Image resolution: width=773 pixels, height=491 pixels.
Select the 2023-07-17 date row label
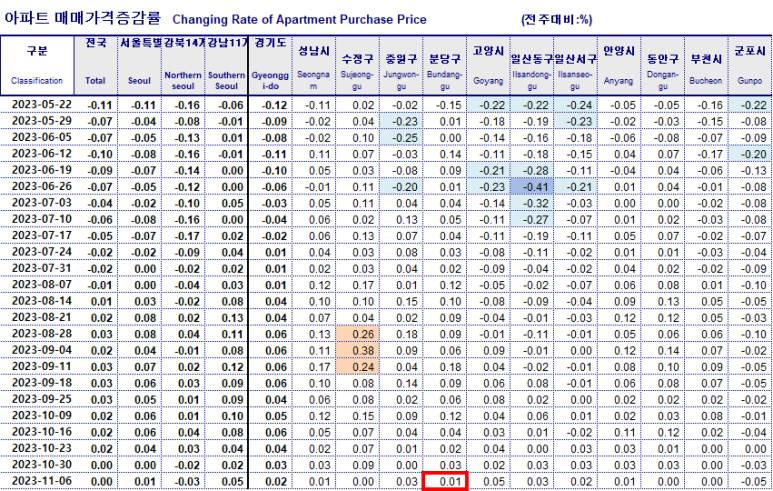(42, 235)
